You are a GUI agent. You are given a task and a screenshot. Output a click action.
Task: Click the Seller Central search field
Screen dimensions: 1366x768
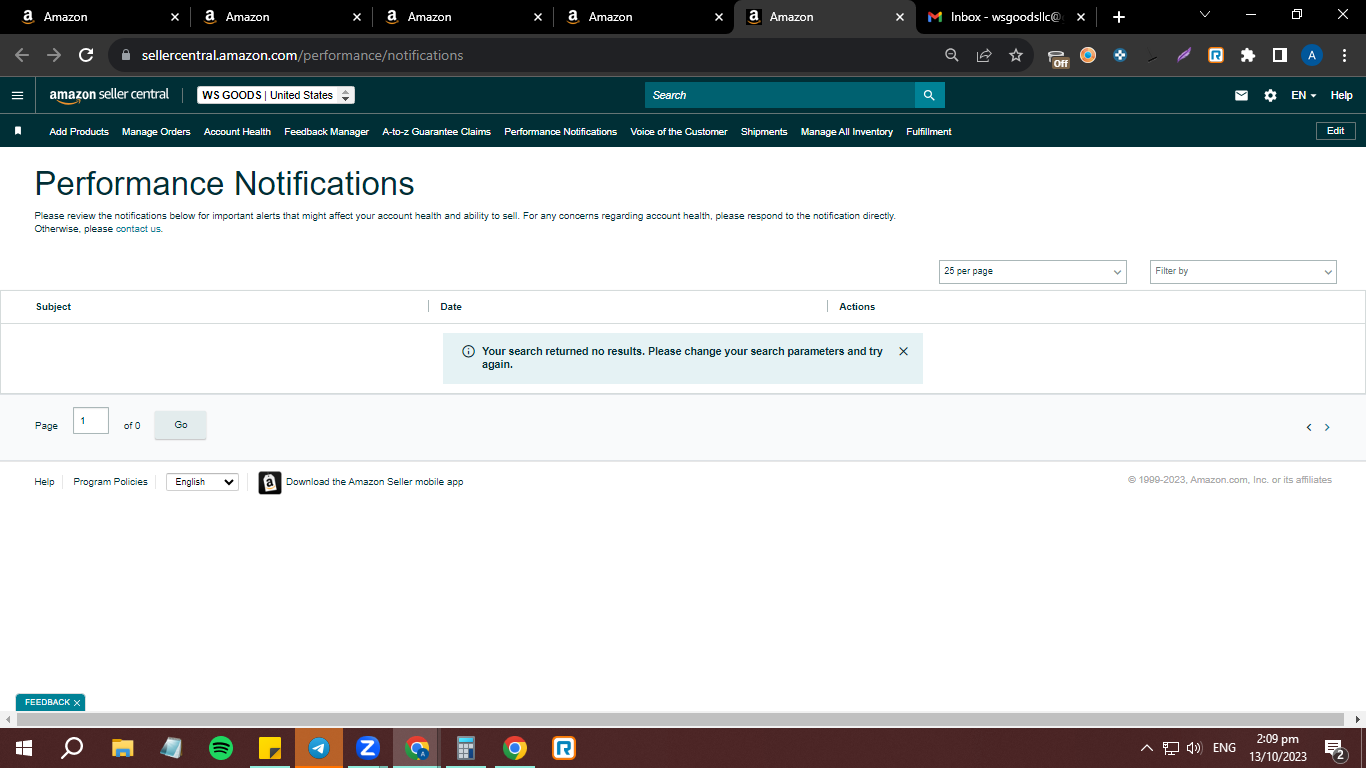(780, 95)
